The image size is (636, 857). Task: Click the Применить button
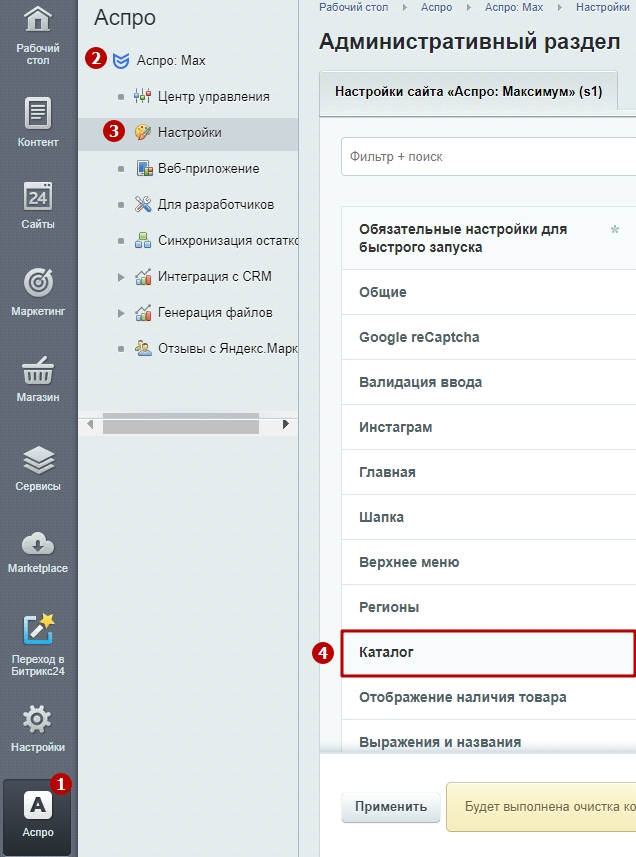coord(391,807)
